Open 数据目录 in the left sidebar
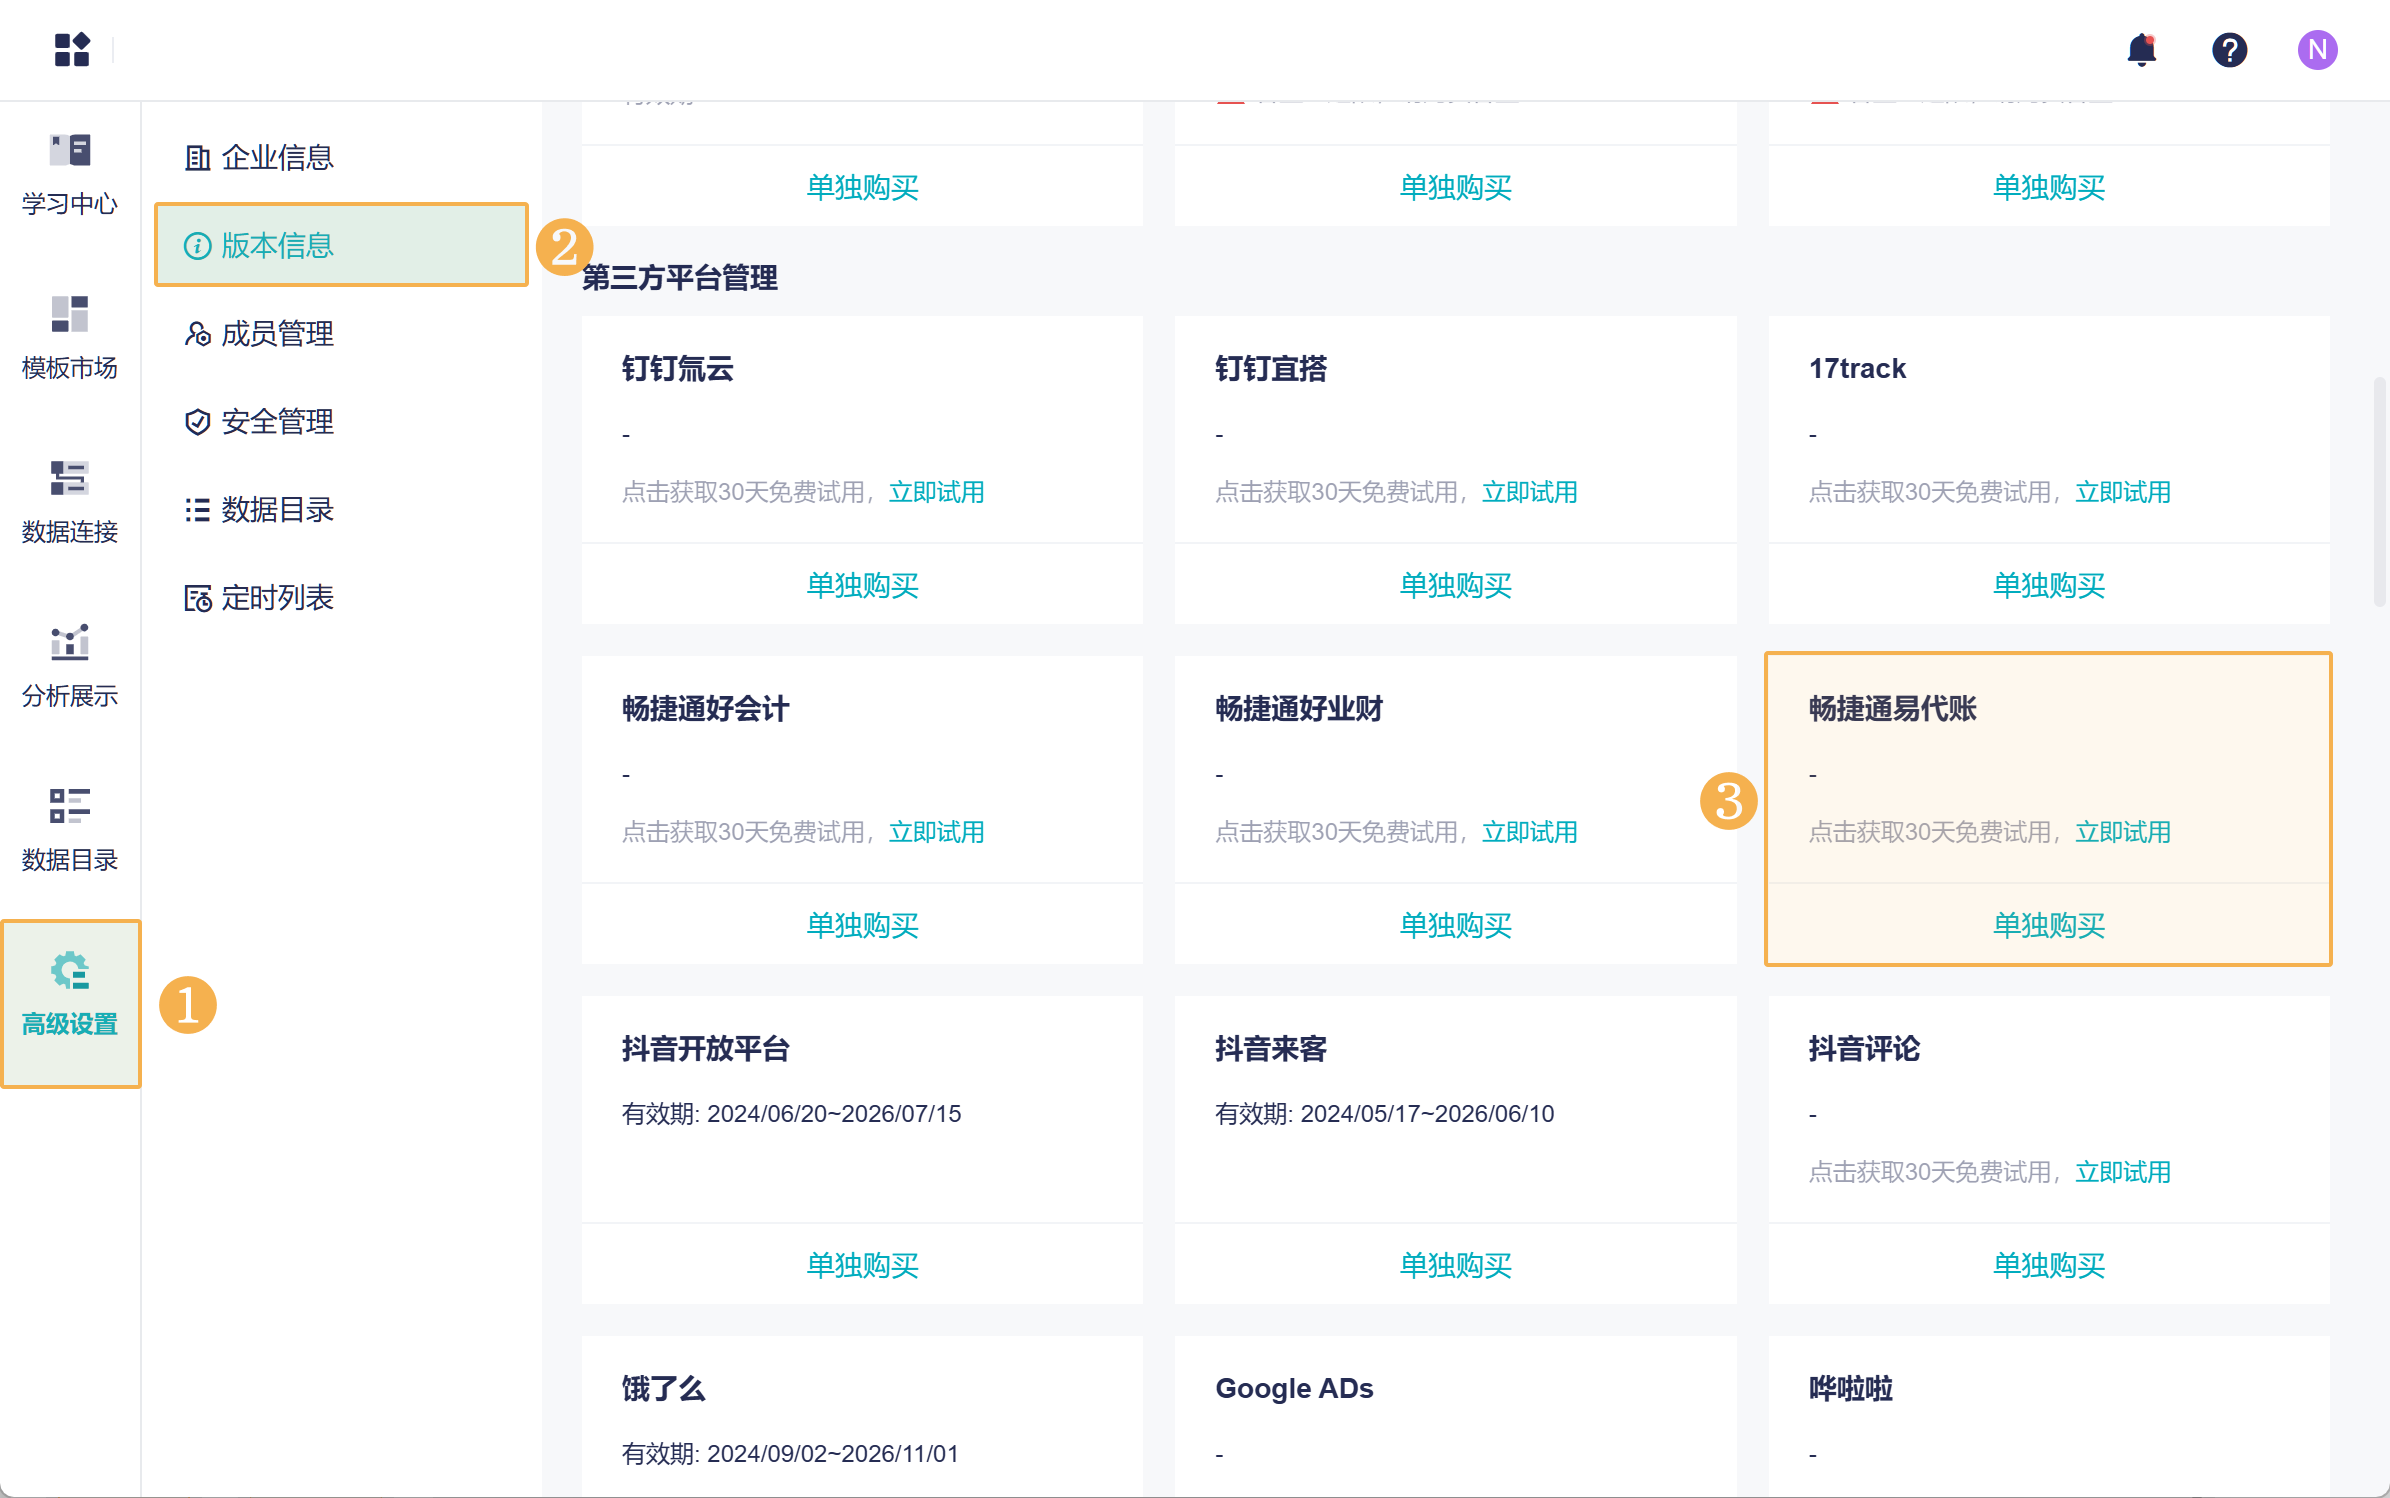2390x1498 pixels. tap(70, 830)
